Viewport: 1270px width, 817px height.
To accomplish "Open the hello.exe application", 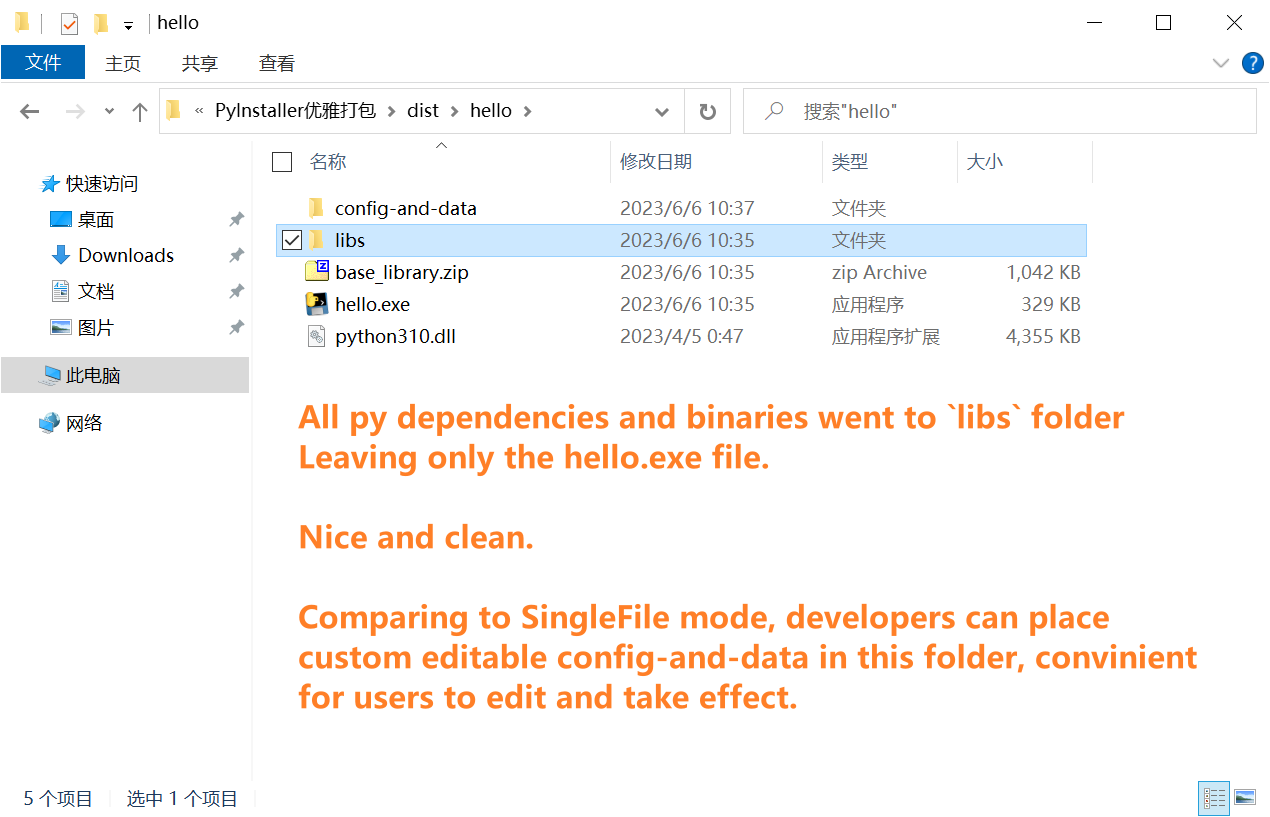I will [373, 304].
